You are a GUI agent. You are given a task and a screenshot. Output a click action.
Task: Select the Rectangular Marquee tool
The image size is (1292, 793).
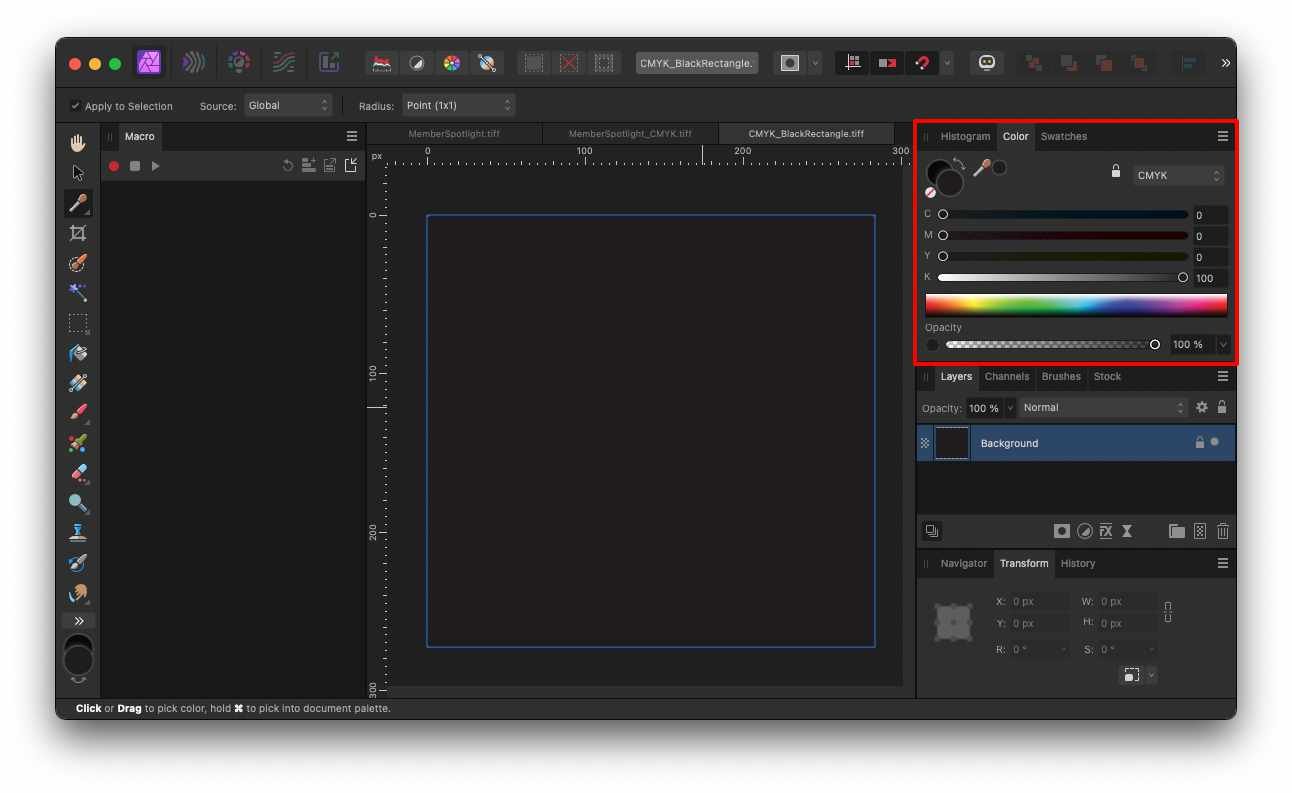pyautogui.click(x=78, y=323)
